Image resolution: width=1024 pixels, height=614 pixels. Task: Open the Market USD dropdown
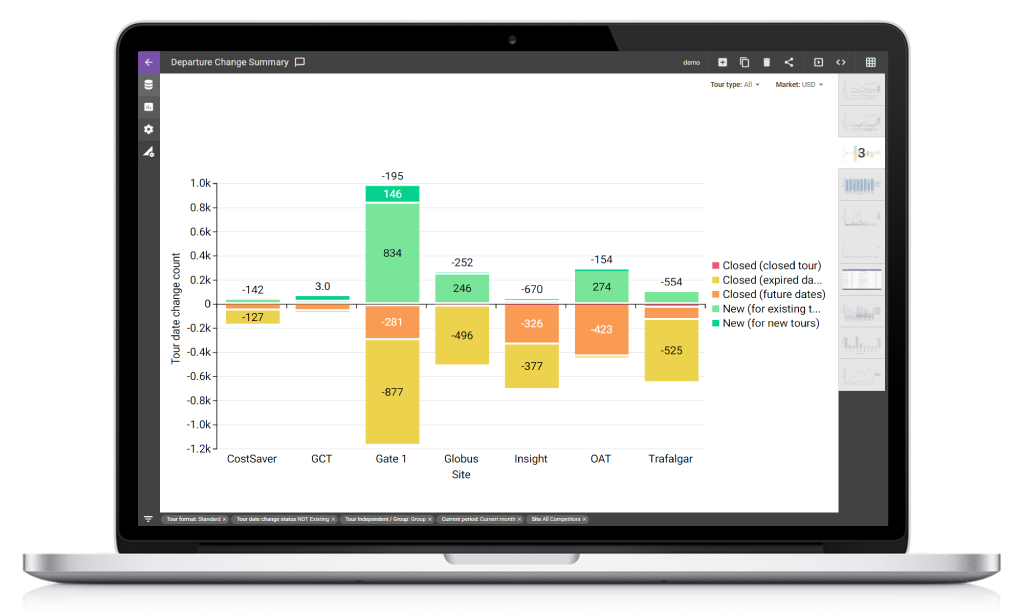point(799,84)
